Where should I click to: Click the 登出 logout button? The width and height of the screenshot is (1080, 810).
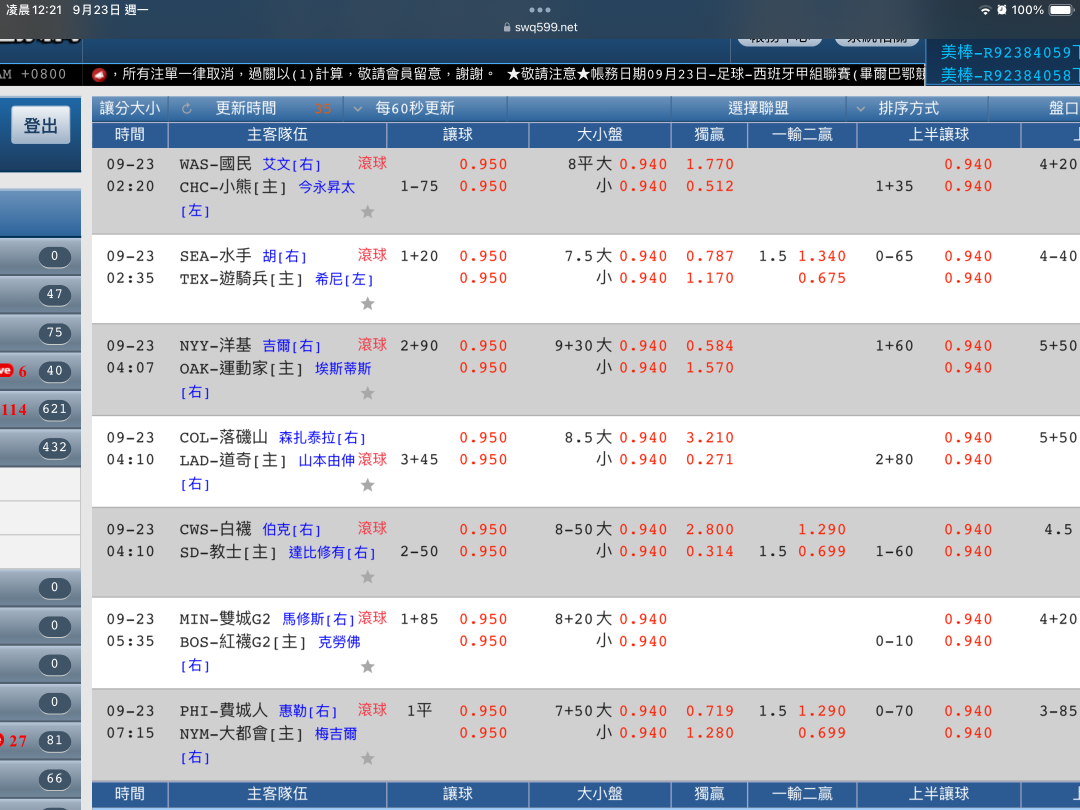click(x=41, y=125)
